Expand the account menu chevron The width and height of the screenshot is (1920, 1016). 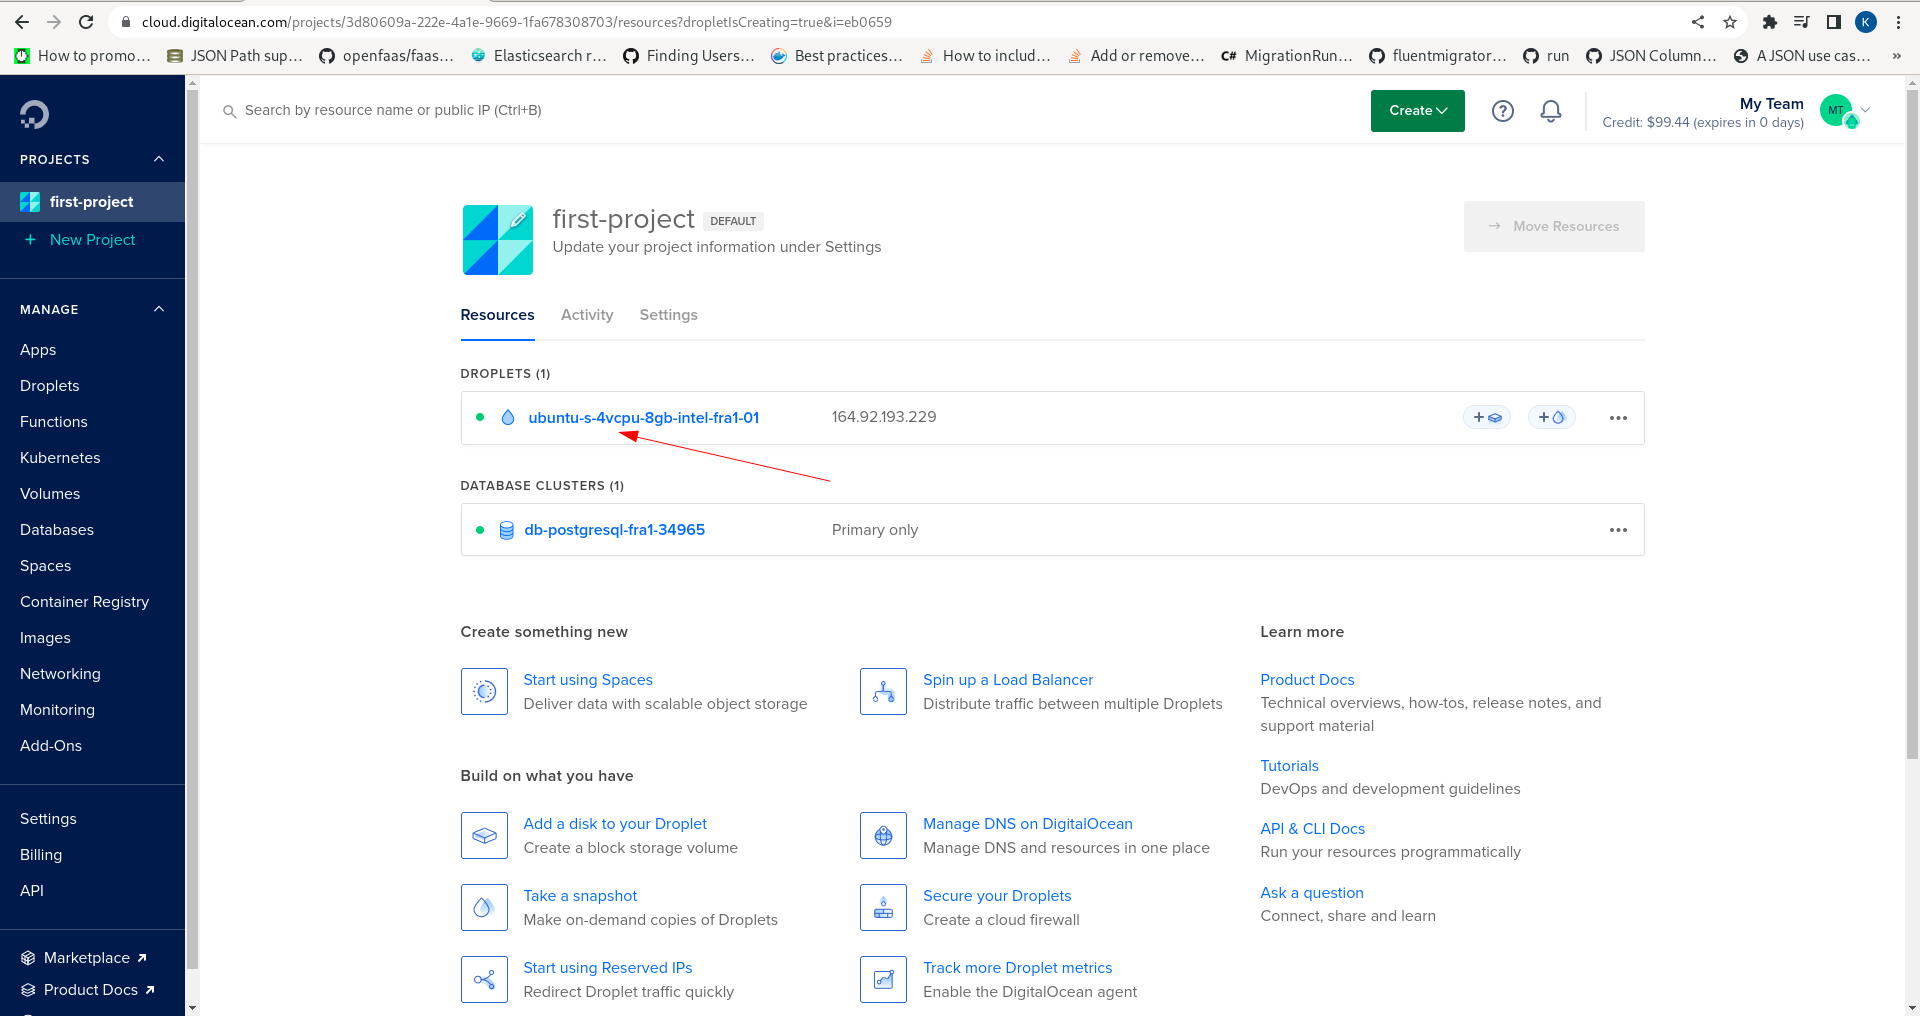[x=1865, y=109]
